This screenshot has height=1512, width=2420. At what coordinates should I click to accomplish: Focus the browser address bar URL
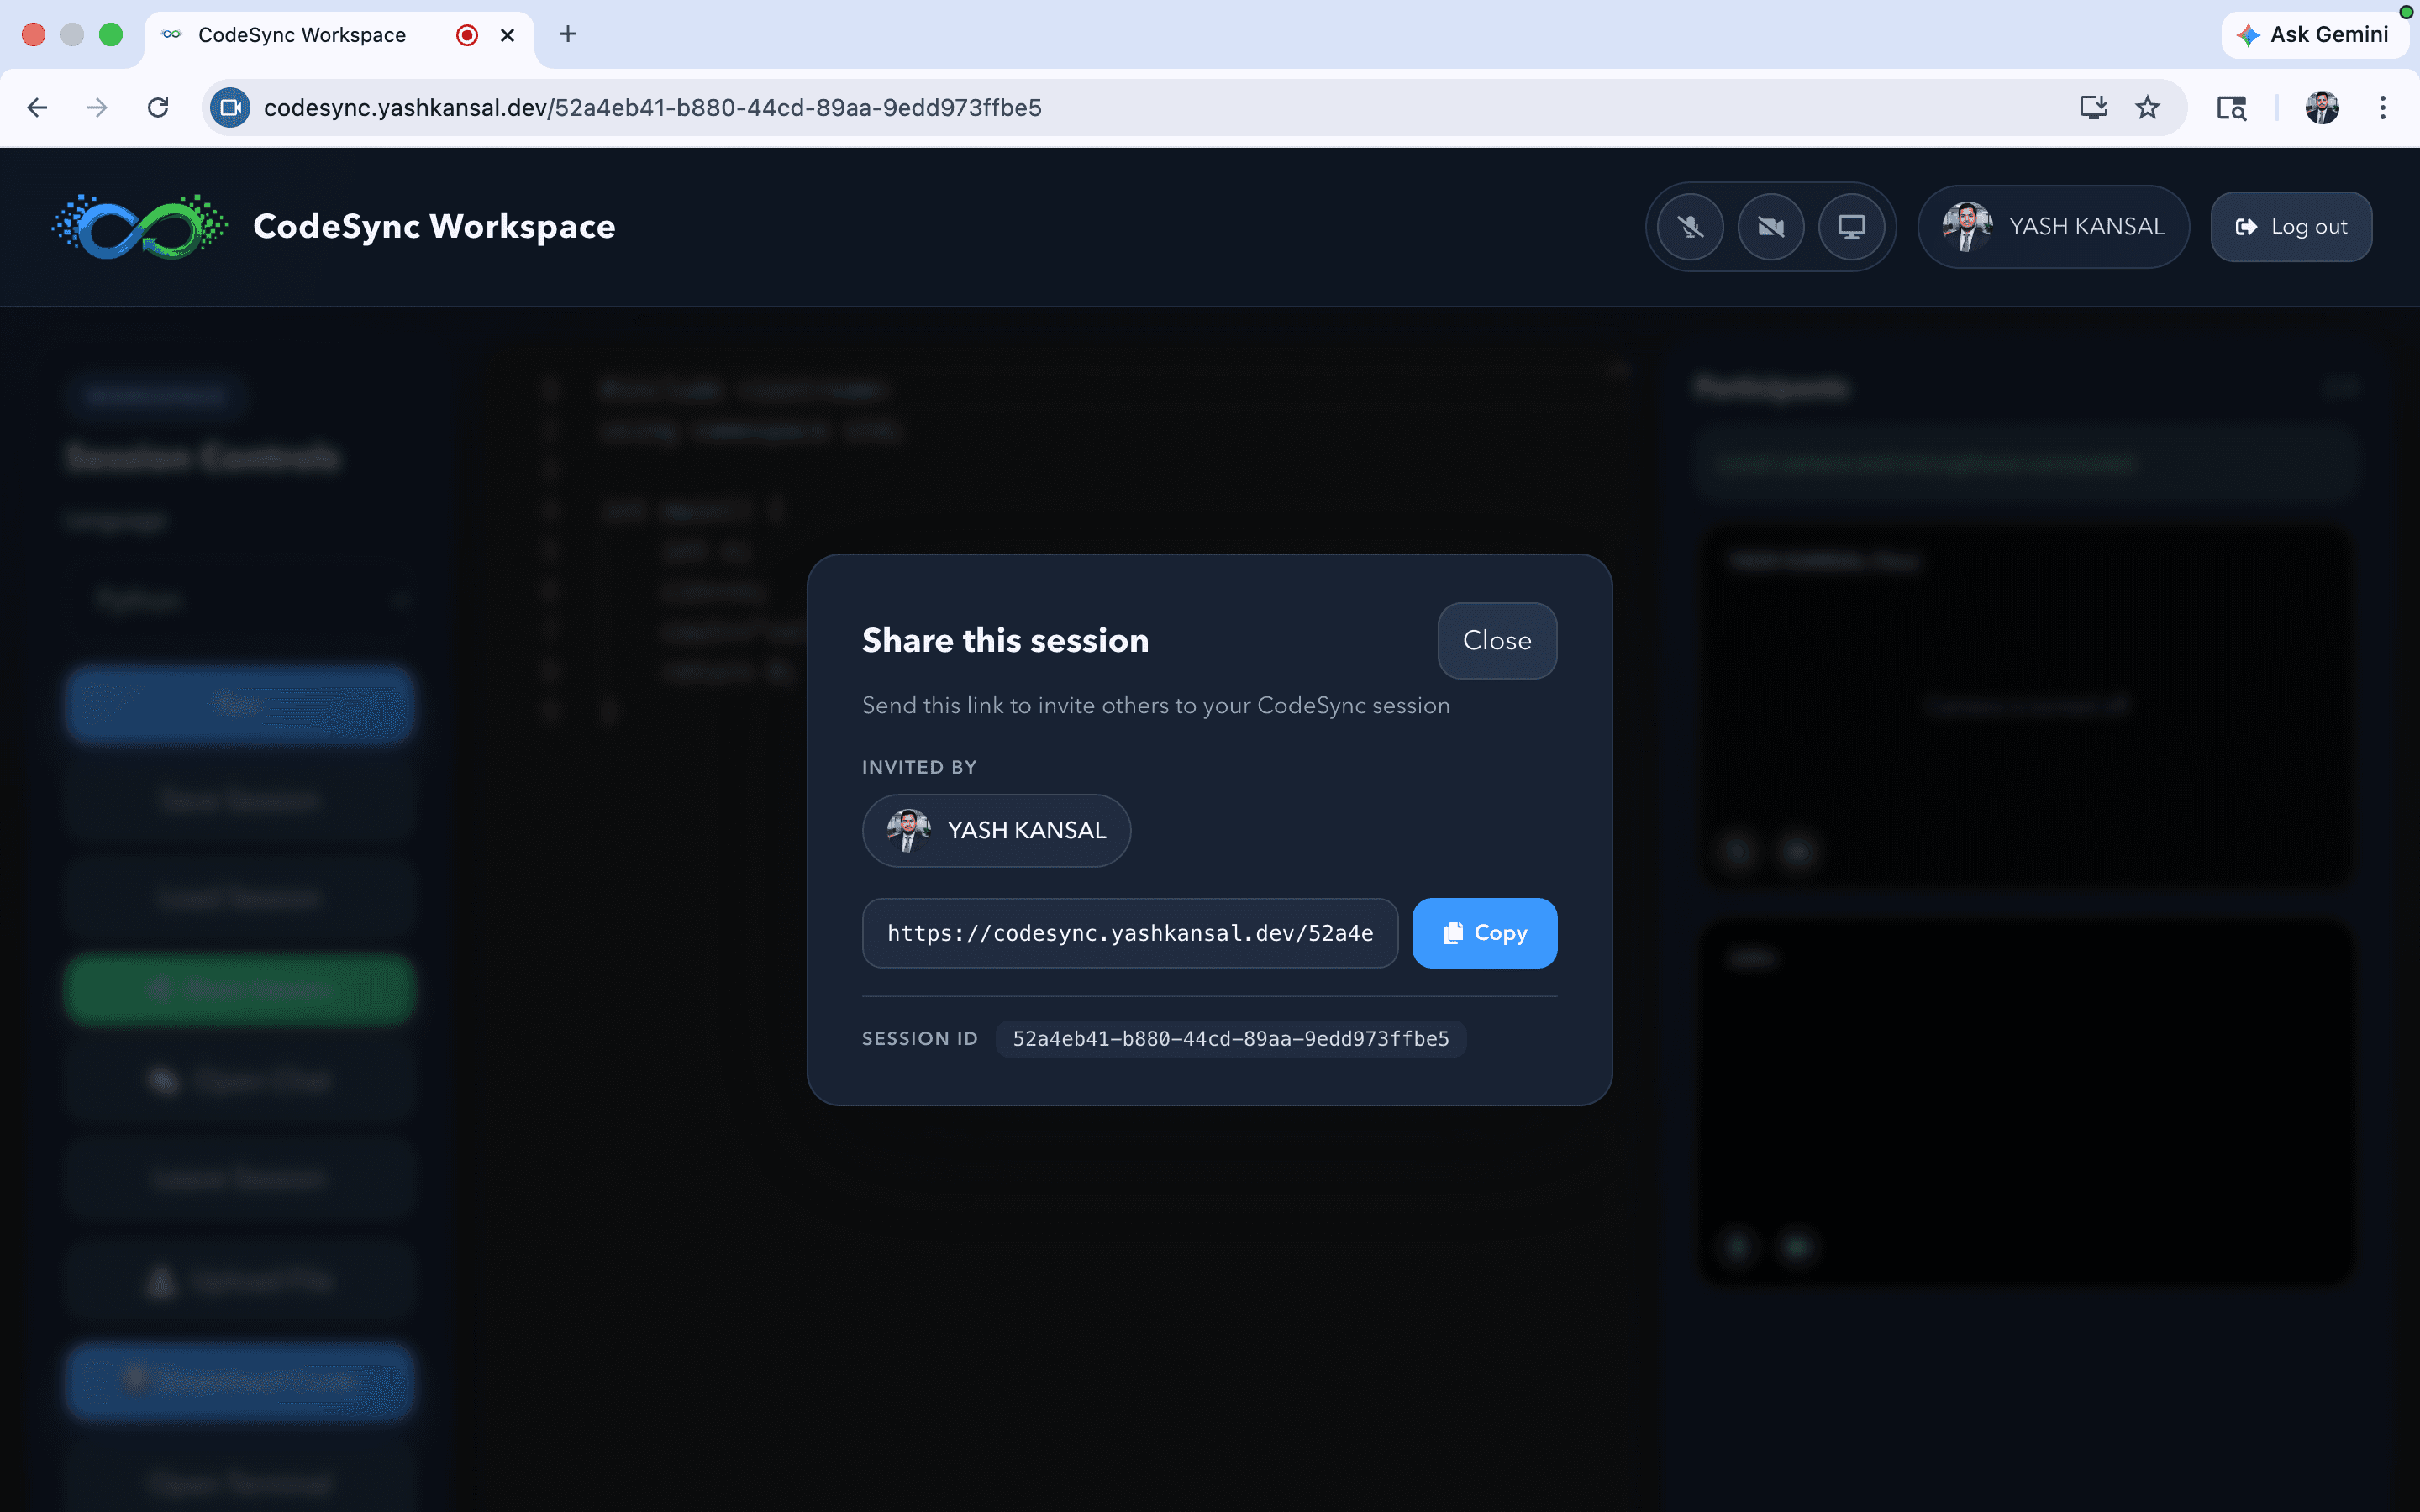click(x=653, y=107)
